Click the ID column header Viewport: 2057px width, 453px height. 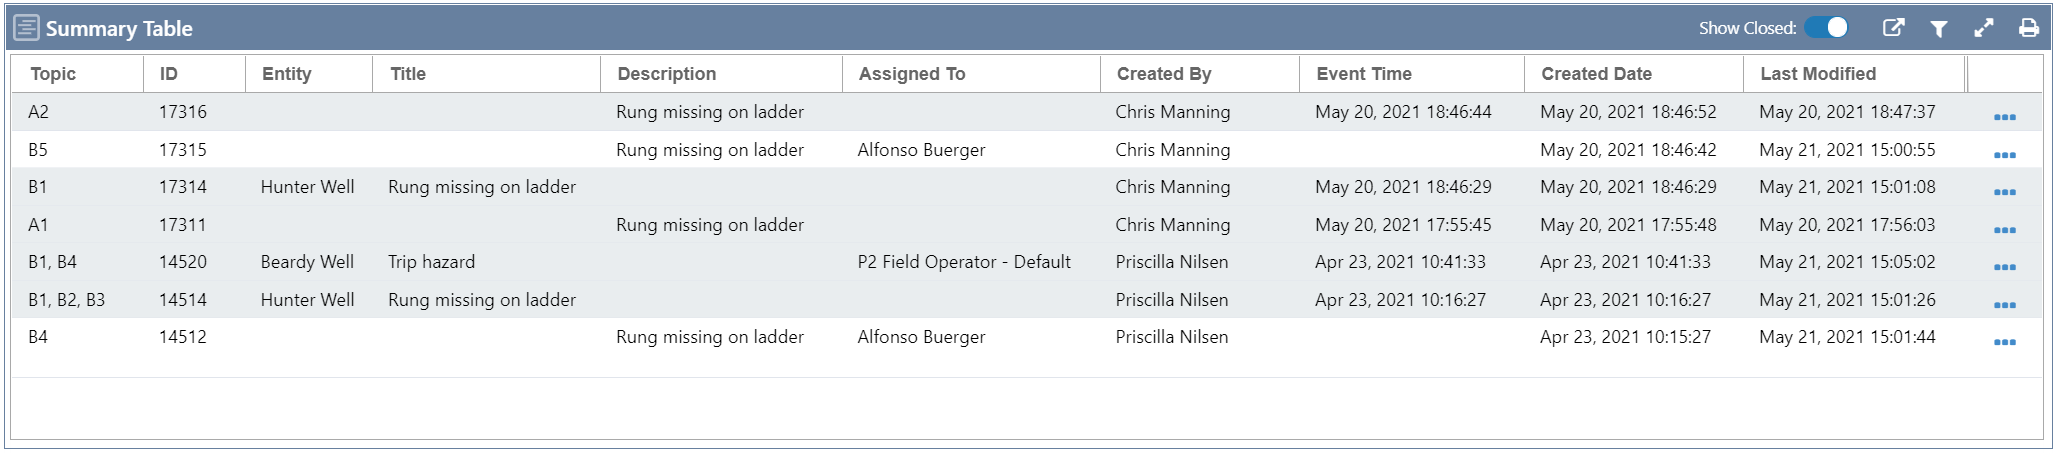pyautogui.click(x=168, y=74)
